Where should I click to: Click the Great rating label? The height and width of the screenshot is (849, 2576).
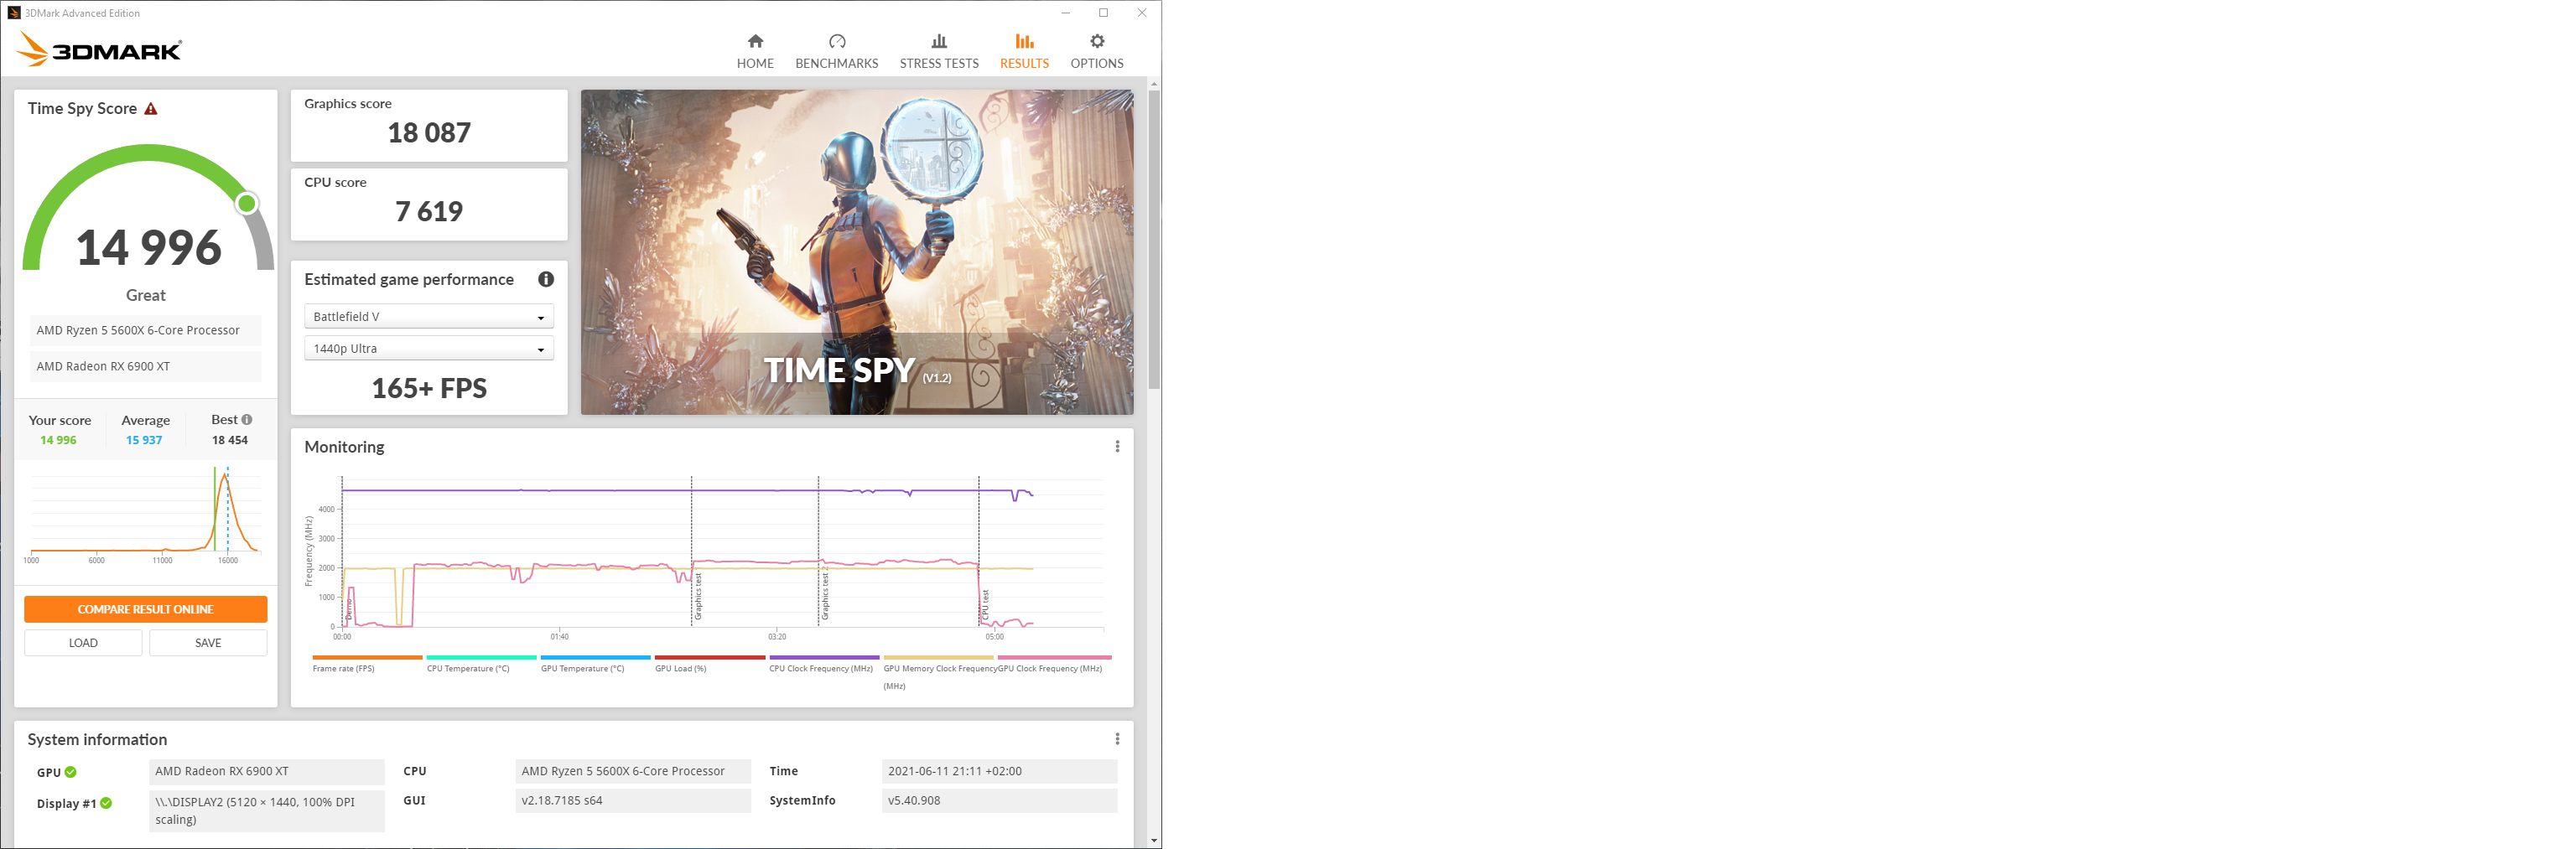pos(146,296)
